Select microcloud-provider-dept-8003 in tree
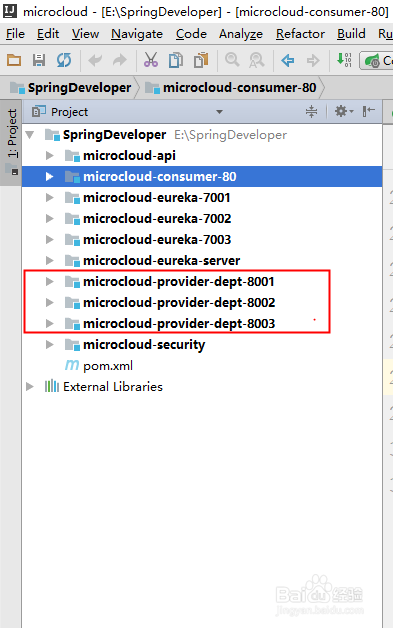Viewport: 393px width, 628px height. pos(202,323)
